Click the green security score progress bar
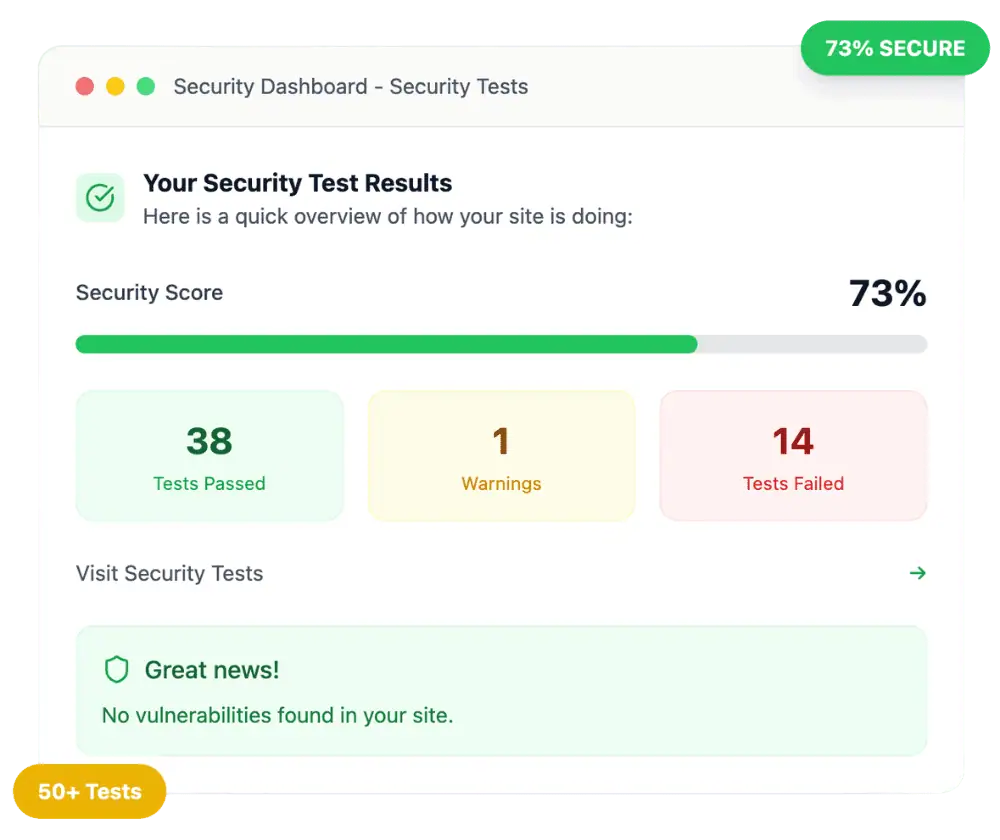The height and width of the screenshot is (840, 1000). 386,344
